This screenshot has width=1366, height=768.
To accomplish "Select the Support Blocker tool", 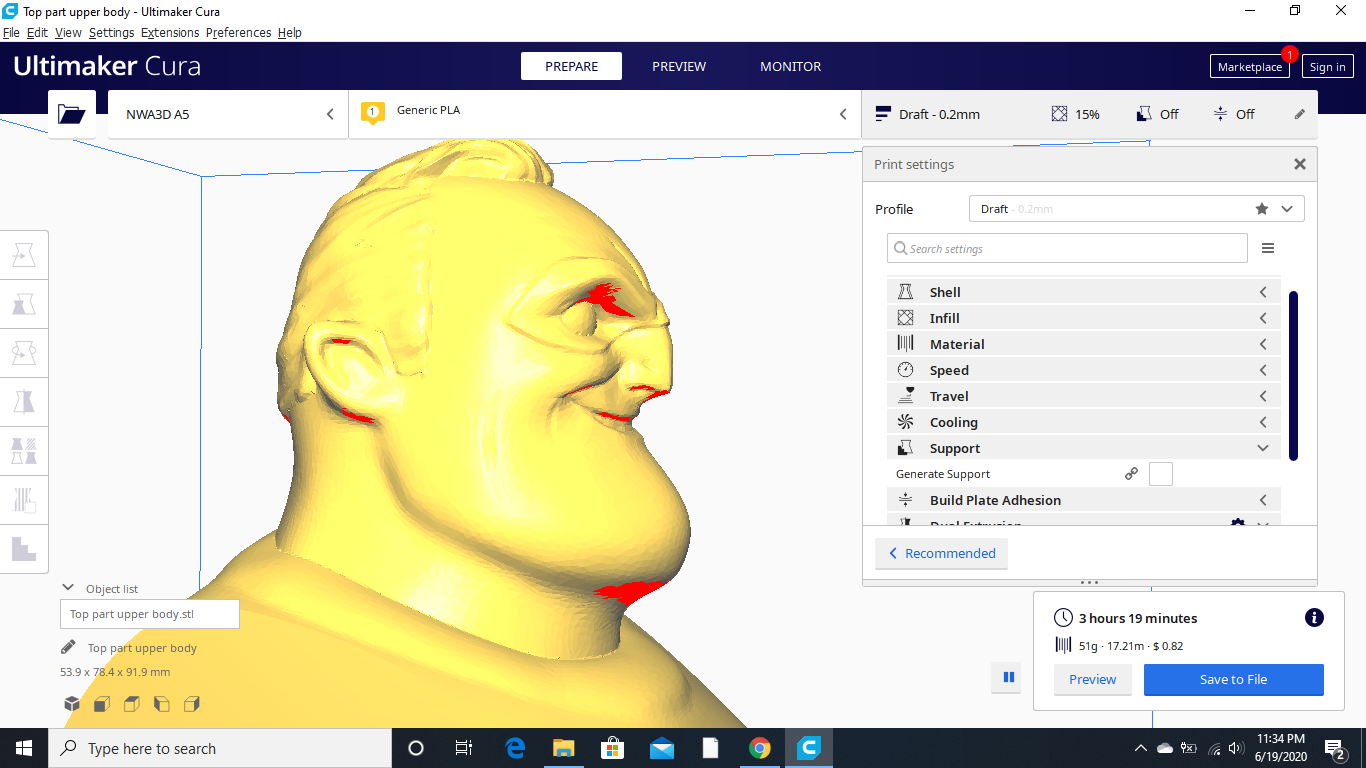I will pos(24,499).
